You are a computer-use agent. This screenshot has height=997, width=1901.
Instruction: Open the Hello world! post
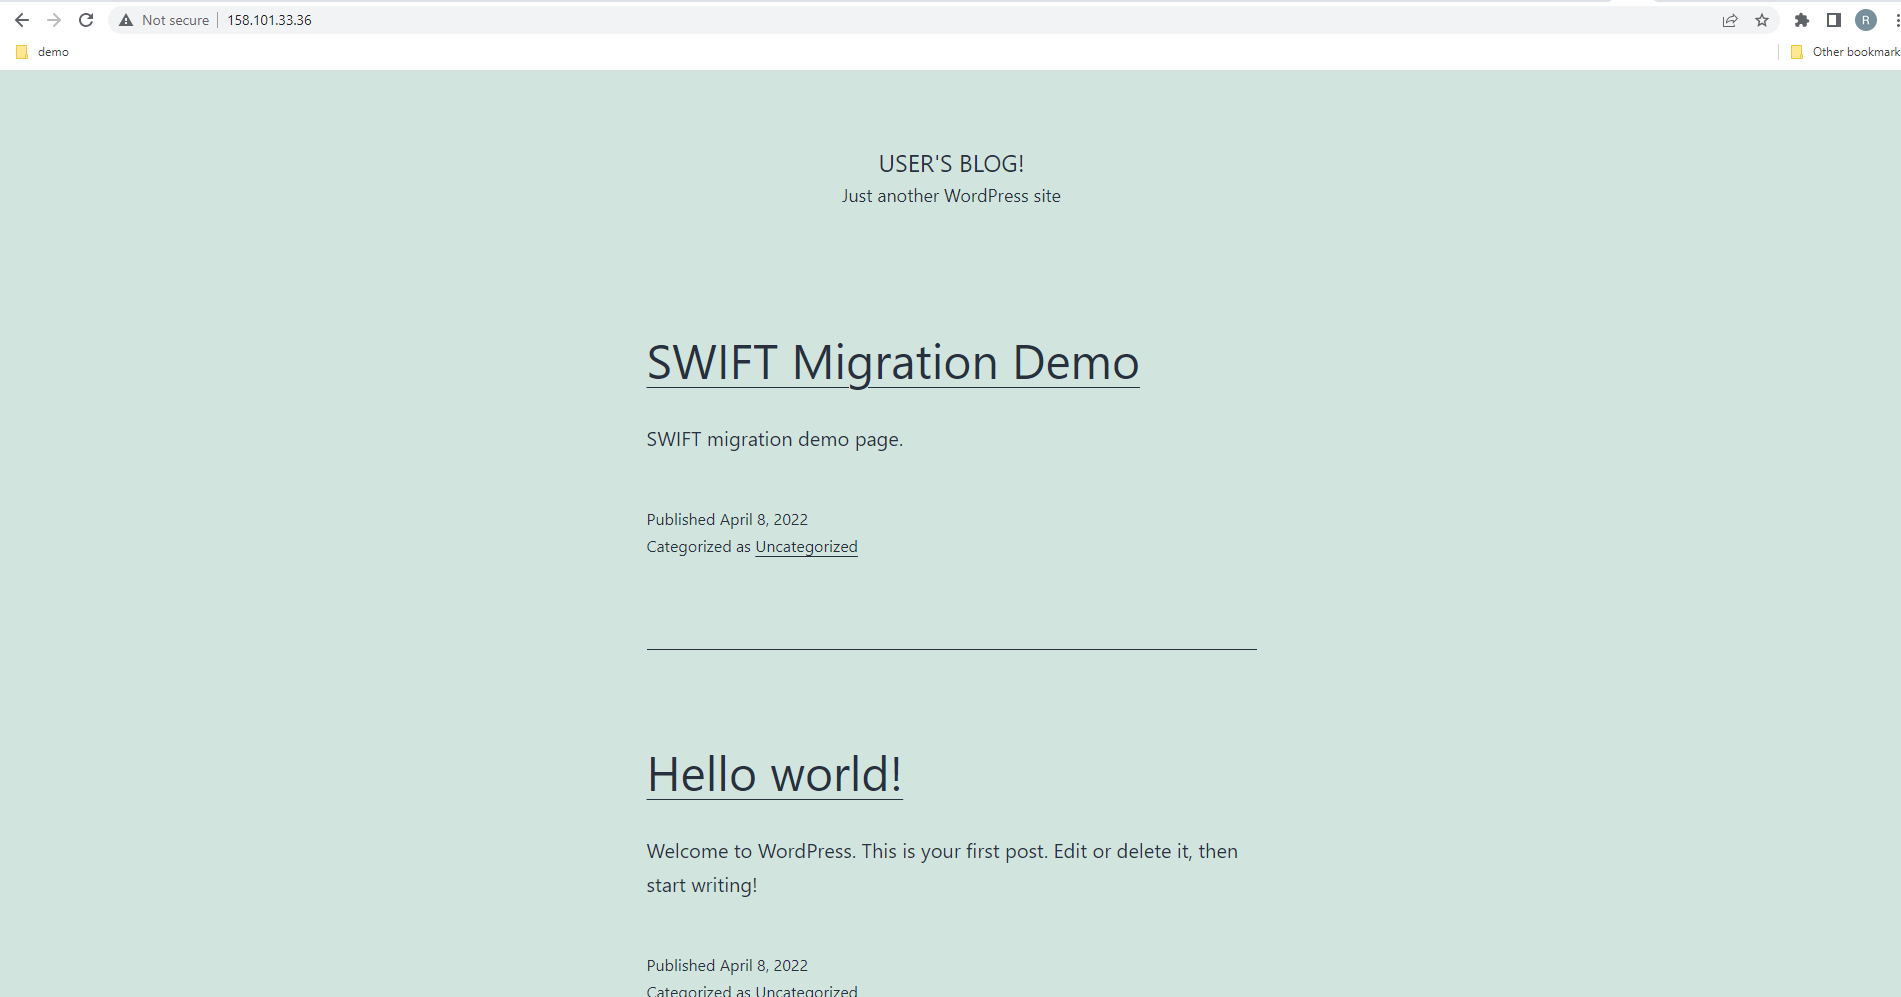click(x=775, y=774)
